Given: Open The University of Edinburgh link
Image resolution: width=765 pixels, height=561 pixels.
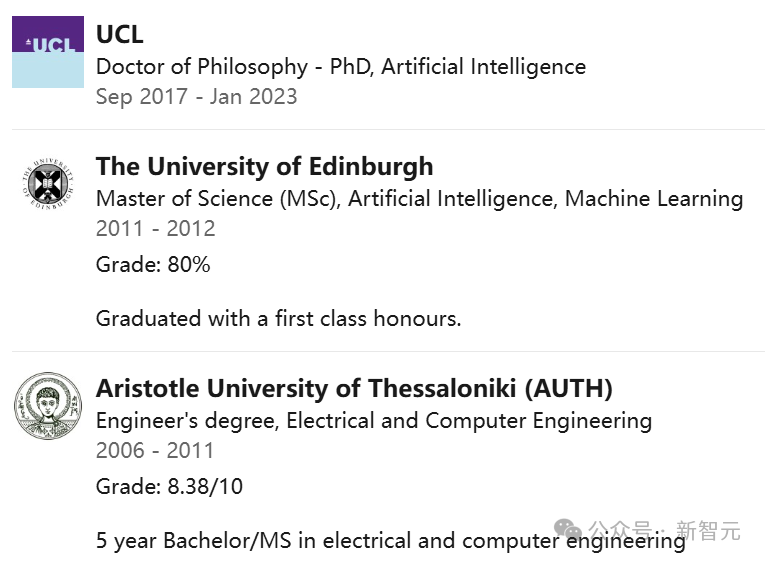Looking at the screenshot, I should click(264, 166).
